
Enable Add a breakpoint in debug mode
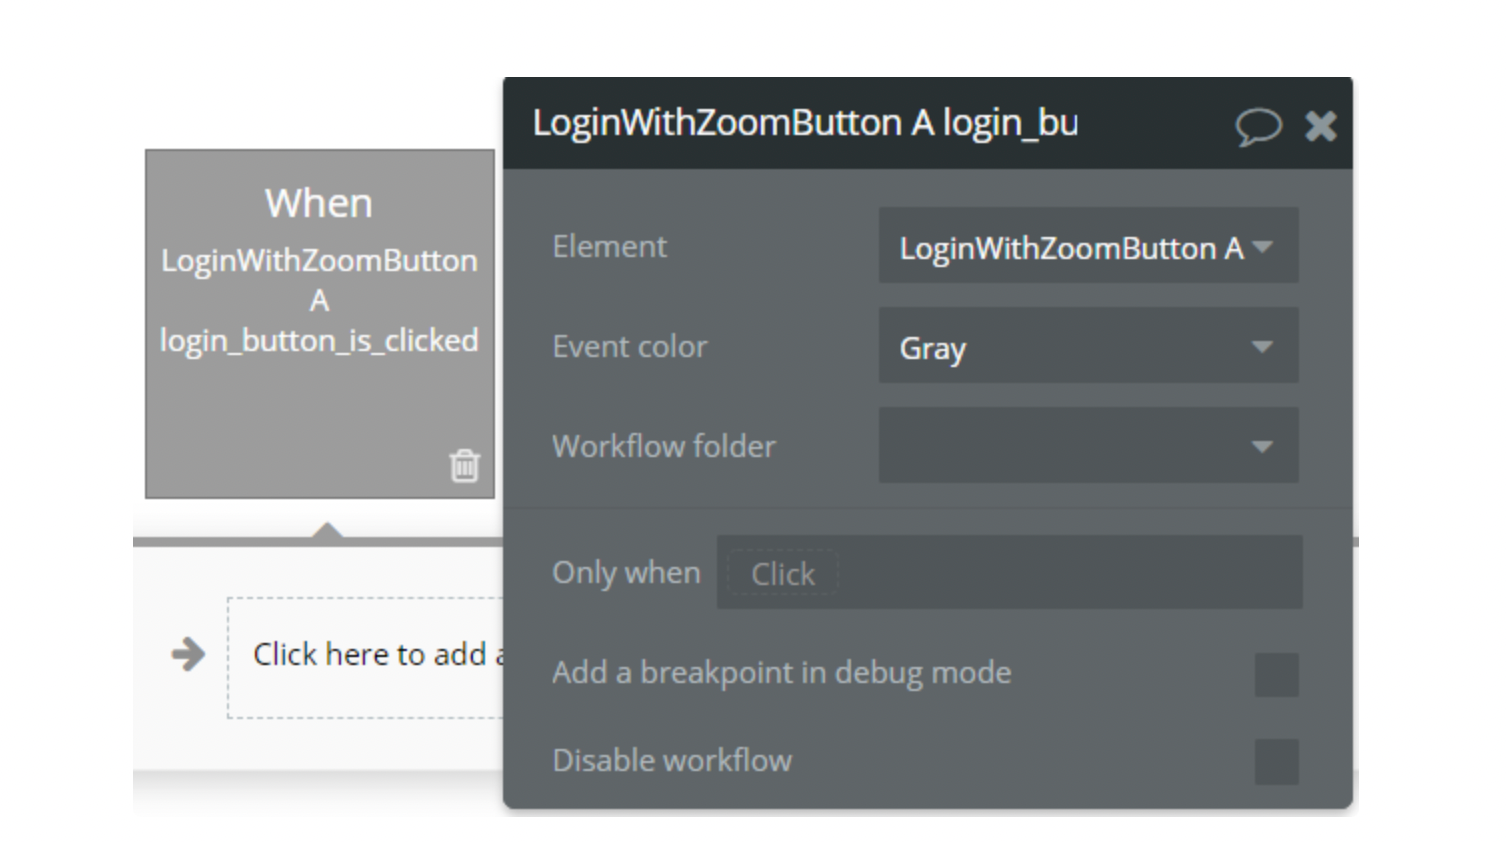coord(1276,675)
